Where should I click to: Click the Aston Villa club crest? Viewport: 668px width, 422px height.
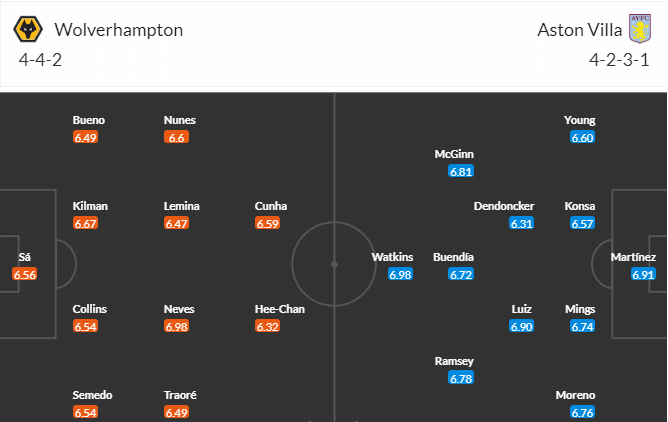[x=640, y=29]
